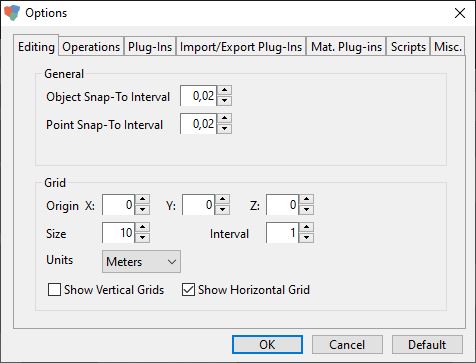Increase the Grid Size value

(x=143, y=228)
